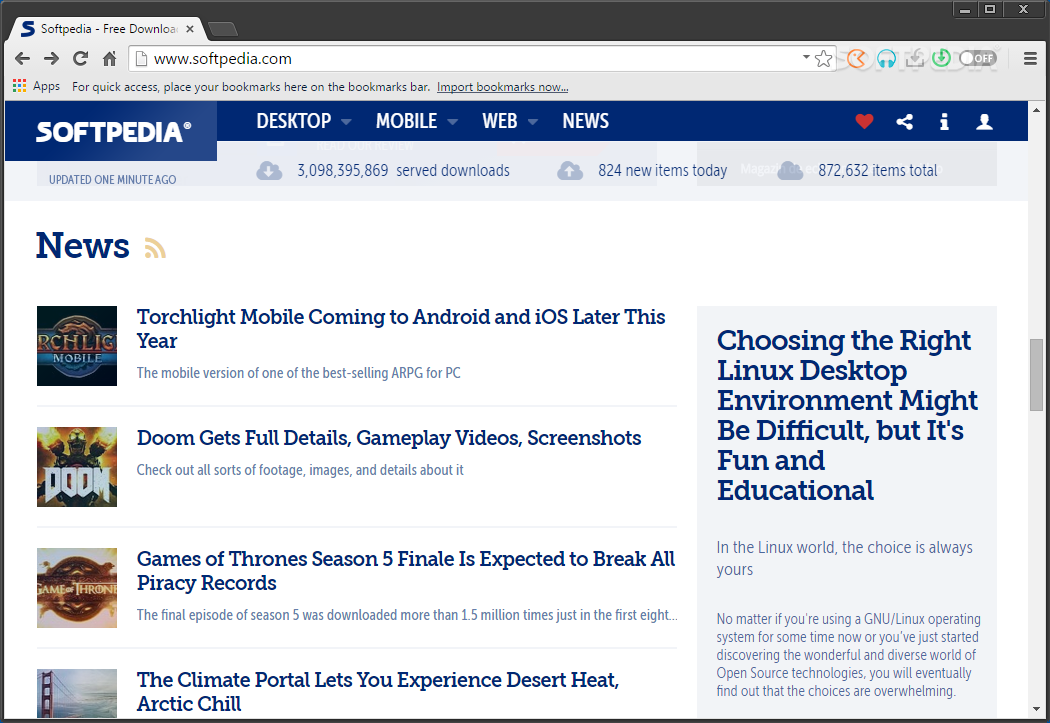Click the items total cloud icon

tap(790, 171)
